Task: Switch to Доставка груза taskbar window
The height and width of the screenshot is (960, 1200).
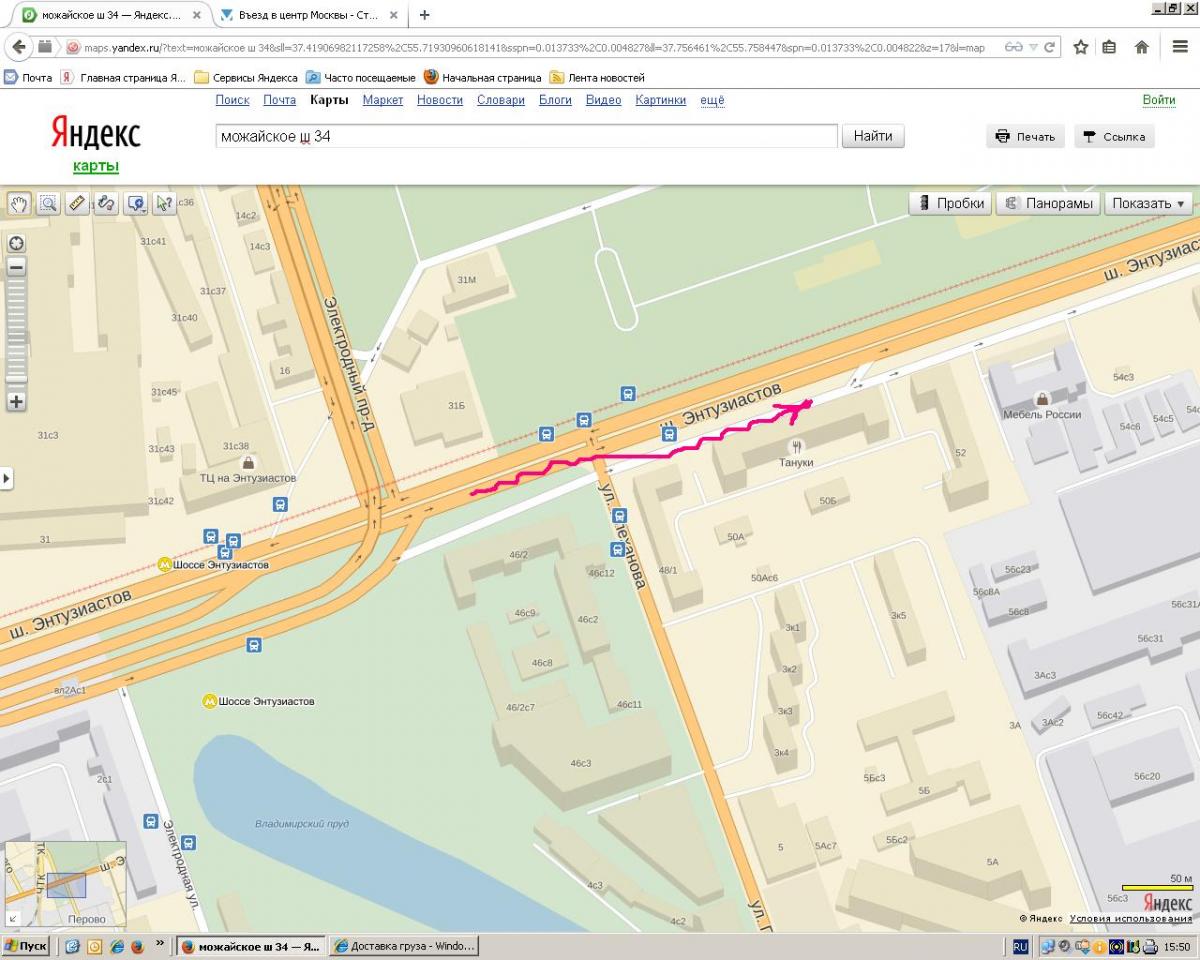Action: 404,946
